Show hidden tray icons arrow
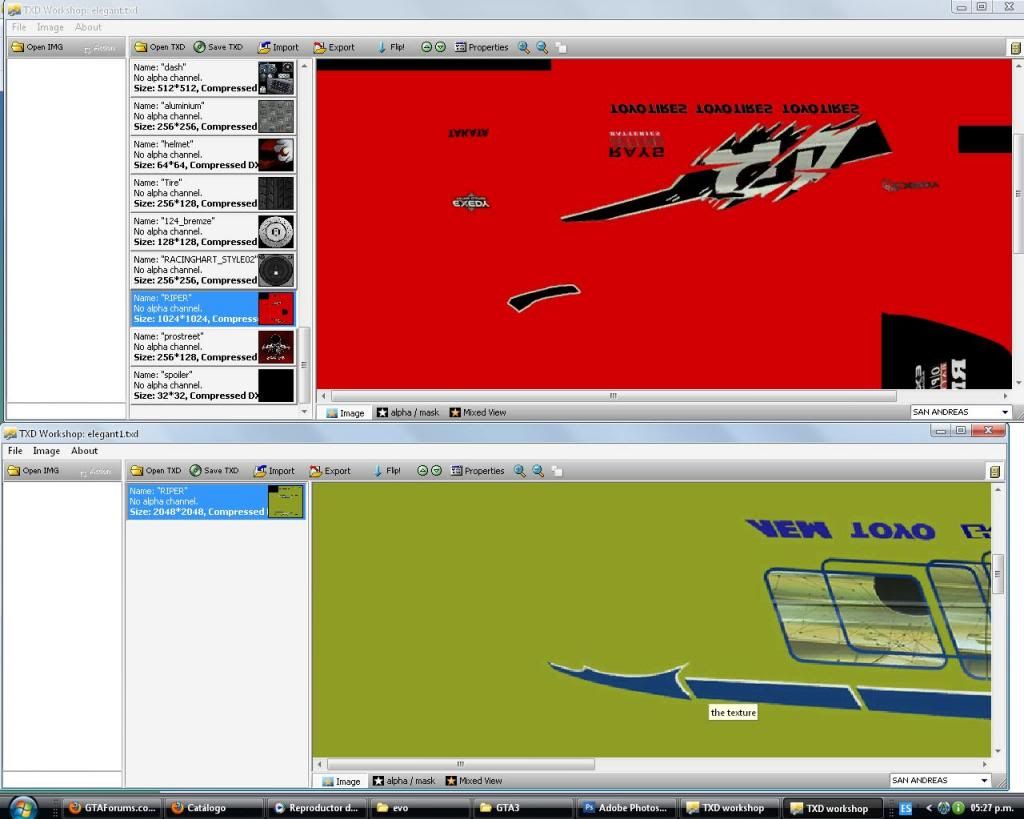Image resolution: width=1024 pixels, height=819 pixels. point(928,809)
